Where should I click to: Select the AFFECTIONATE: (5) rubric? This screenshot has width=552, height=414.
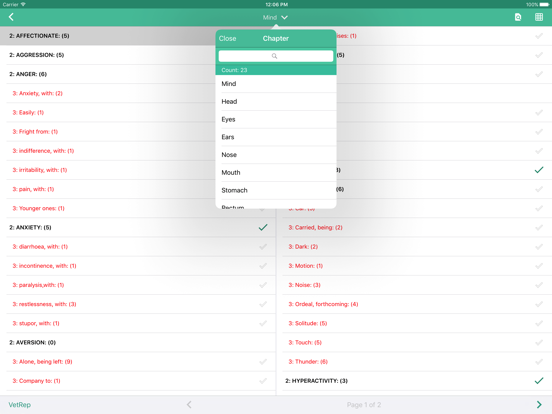(x=39, y=36)
